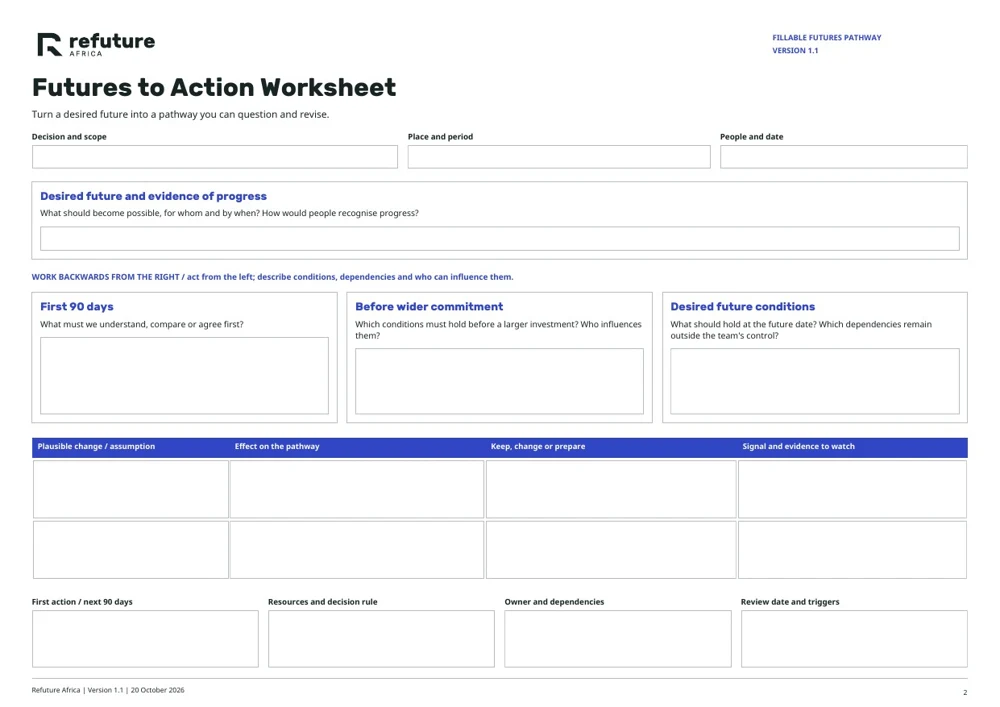Click the People and date field
This screenshot has height=707, width=1000.
(844, 157)
